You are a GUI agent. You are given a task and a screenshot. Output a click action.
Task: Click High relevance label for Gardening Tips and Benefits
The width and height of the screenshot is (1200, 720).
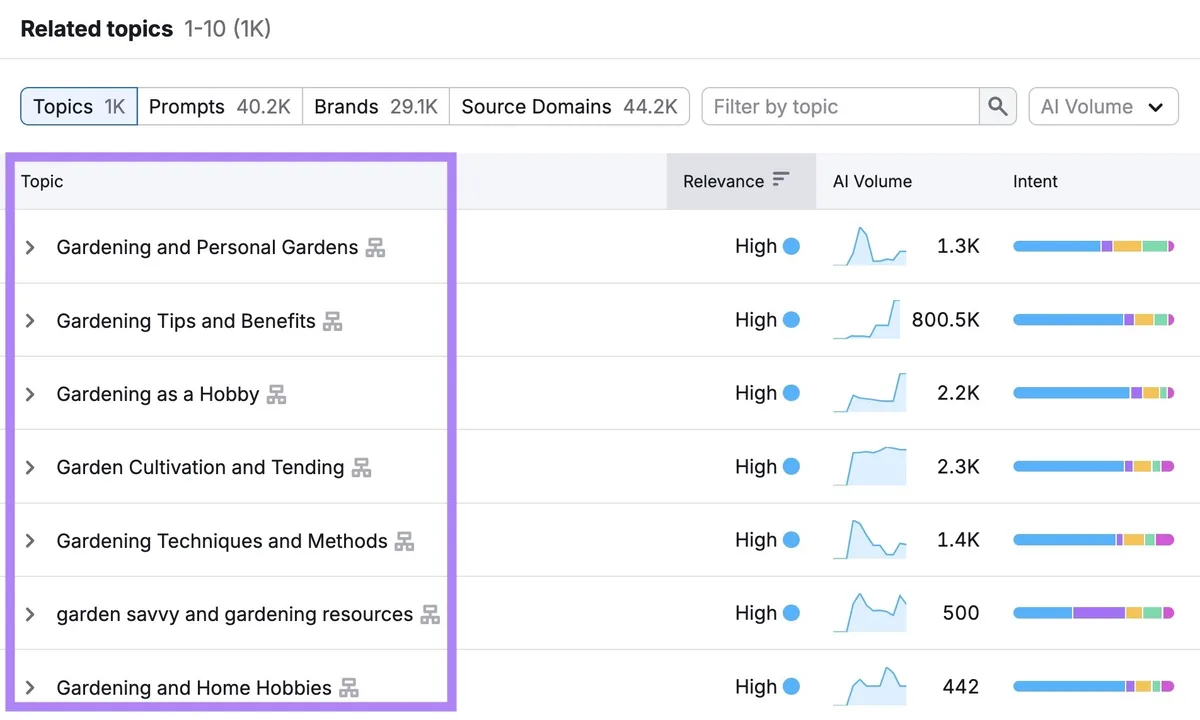point(756,320)
